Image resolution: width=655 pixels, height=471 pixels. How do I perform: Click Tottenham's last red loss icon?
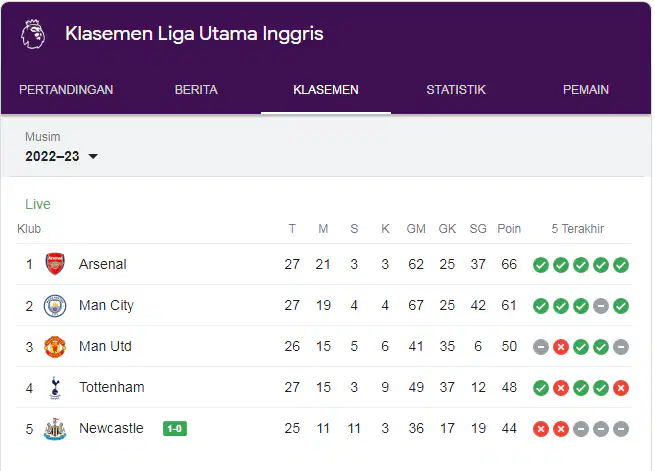(x=621, y=388)
